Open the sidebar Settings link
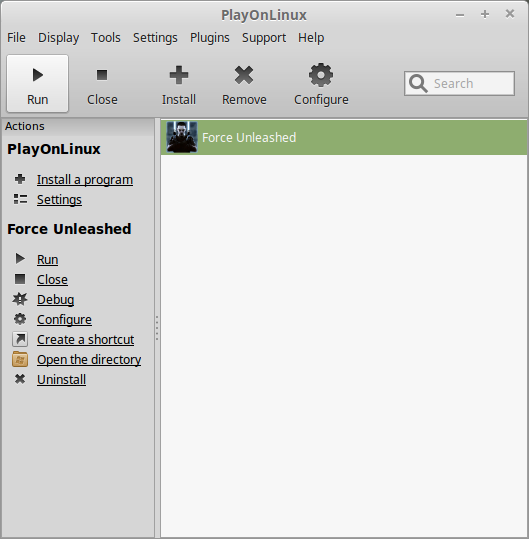The width and height of the screenshot is (529, 539). (x=59, y=200)
